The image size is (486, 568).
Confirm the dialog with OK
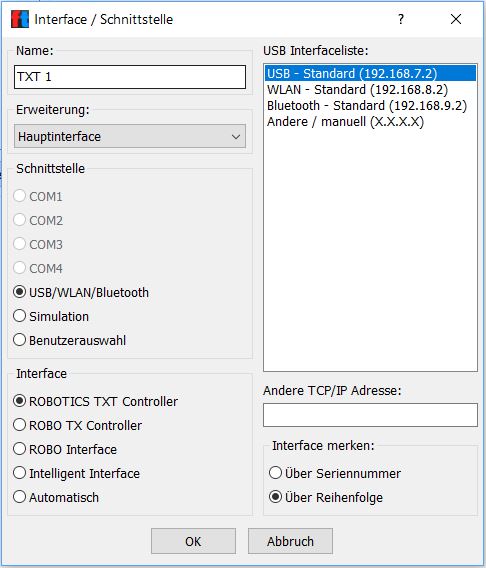(x=193, y=541)
